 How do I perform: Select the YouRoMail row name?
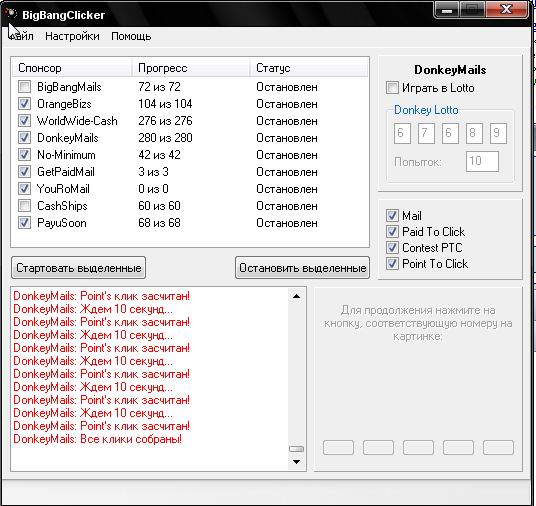click(x=63, y=189)
